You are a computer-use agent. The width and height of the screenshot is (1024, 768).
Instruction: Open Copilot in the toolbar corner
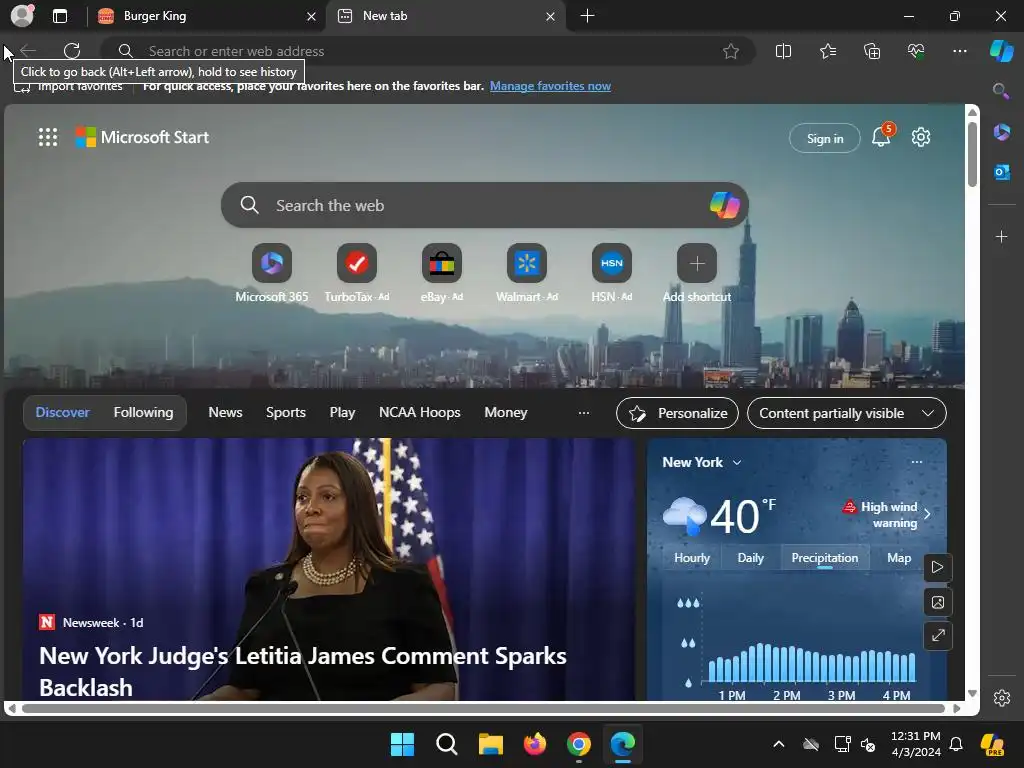1001,51
